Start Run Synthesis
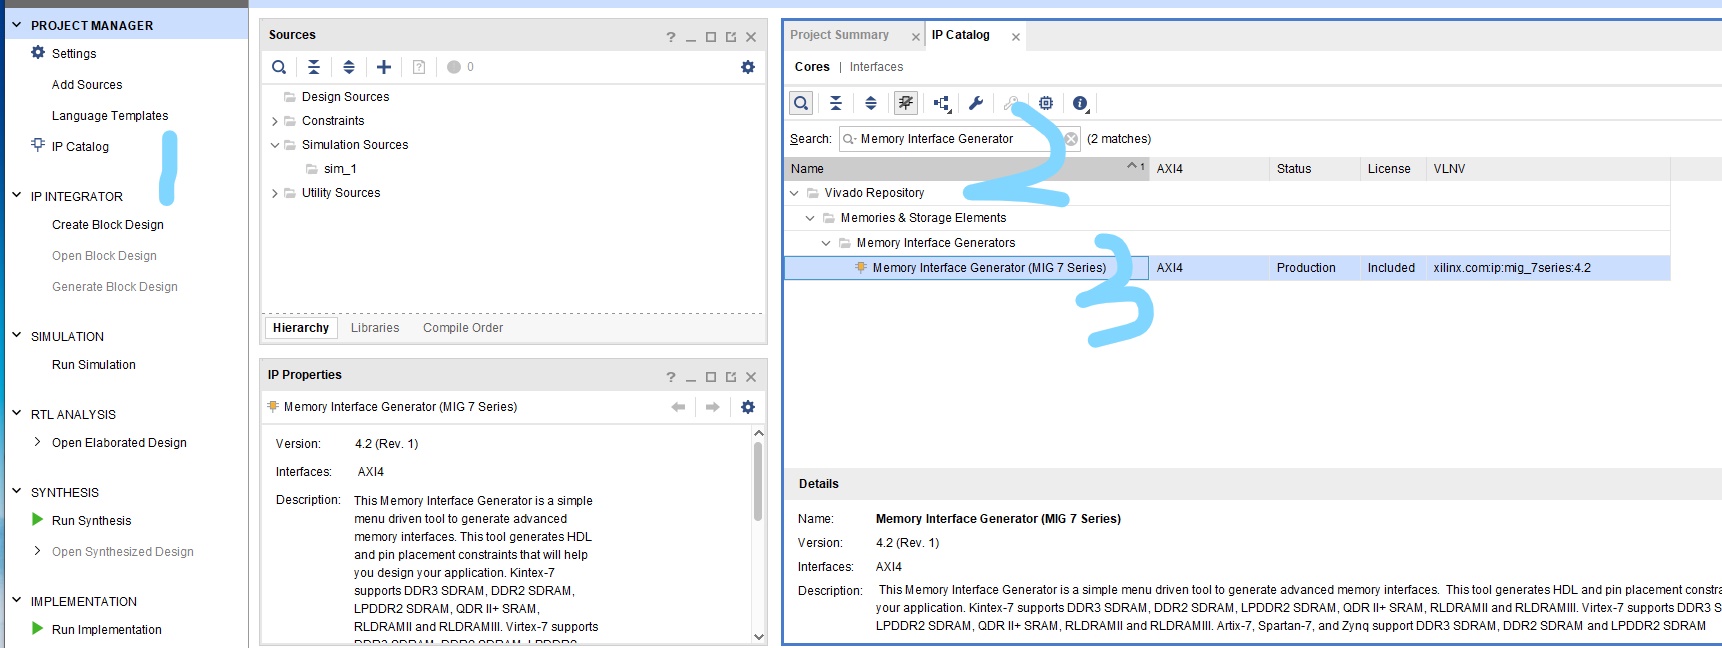Viewport: 1722px width, 648px height. point(92,521)
